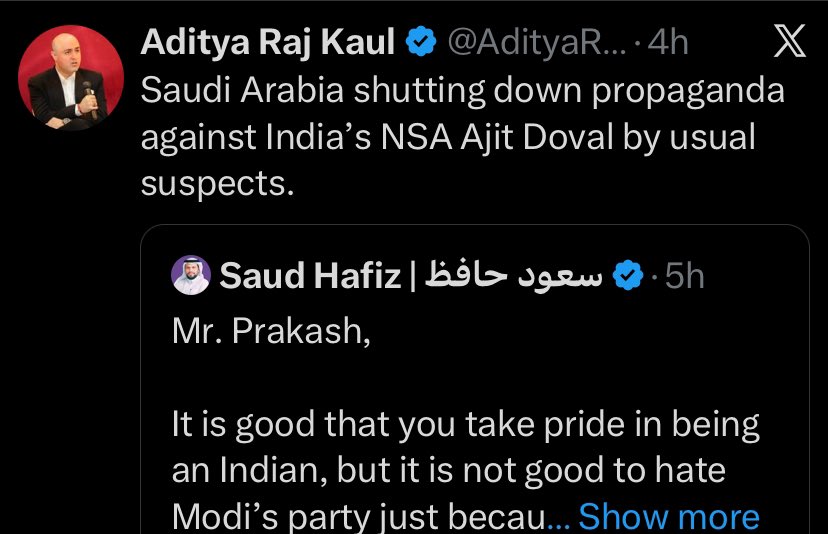This screenshot has width=828, height=534.
Task: Click Aditya Raj Kaul's blue verified badge
Action: 422,43
